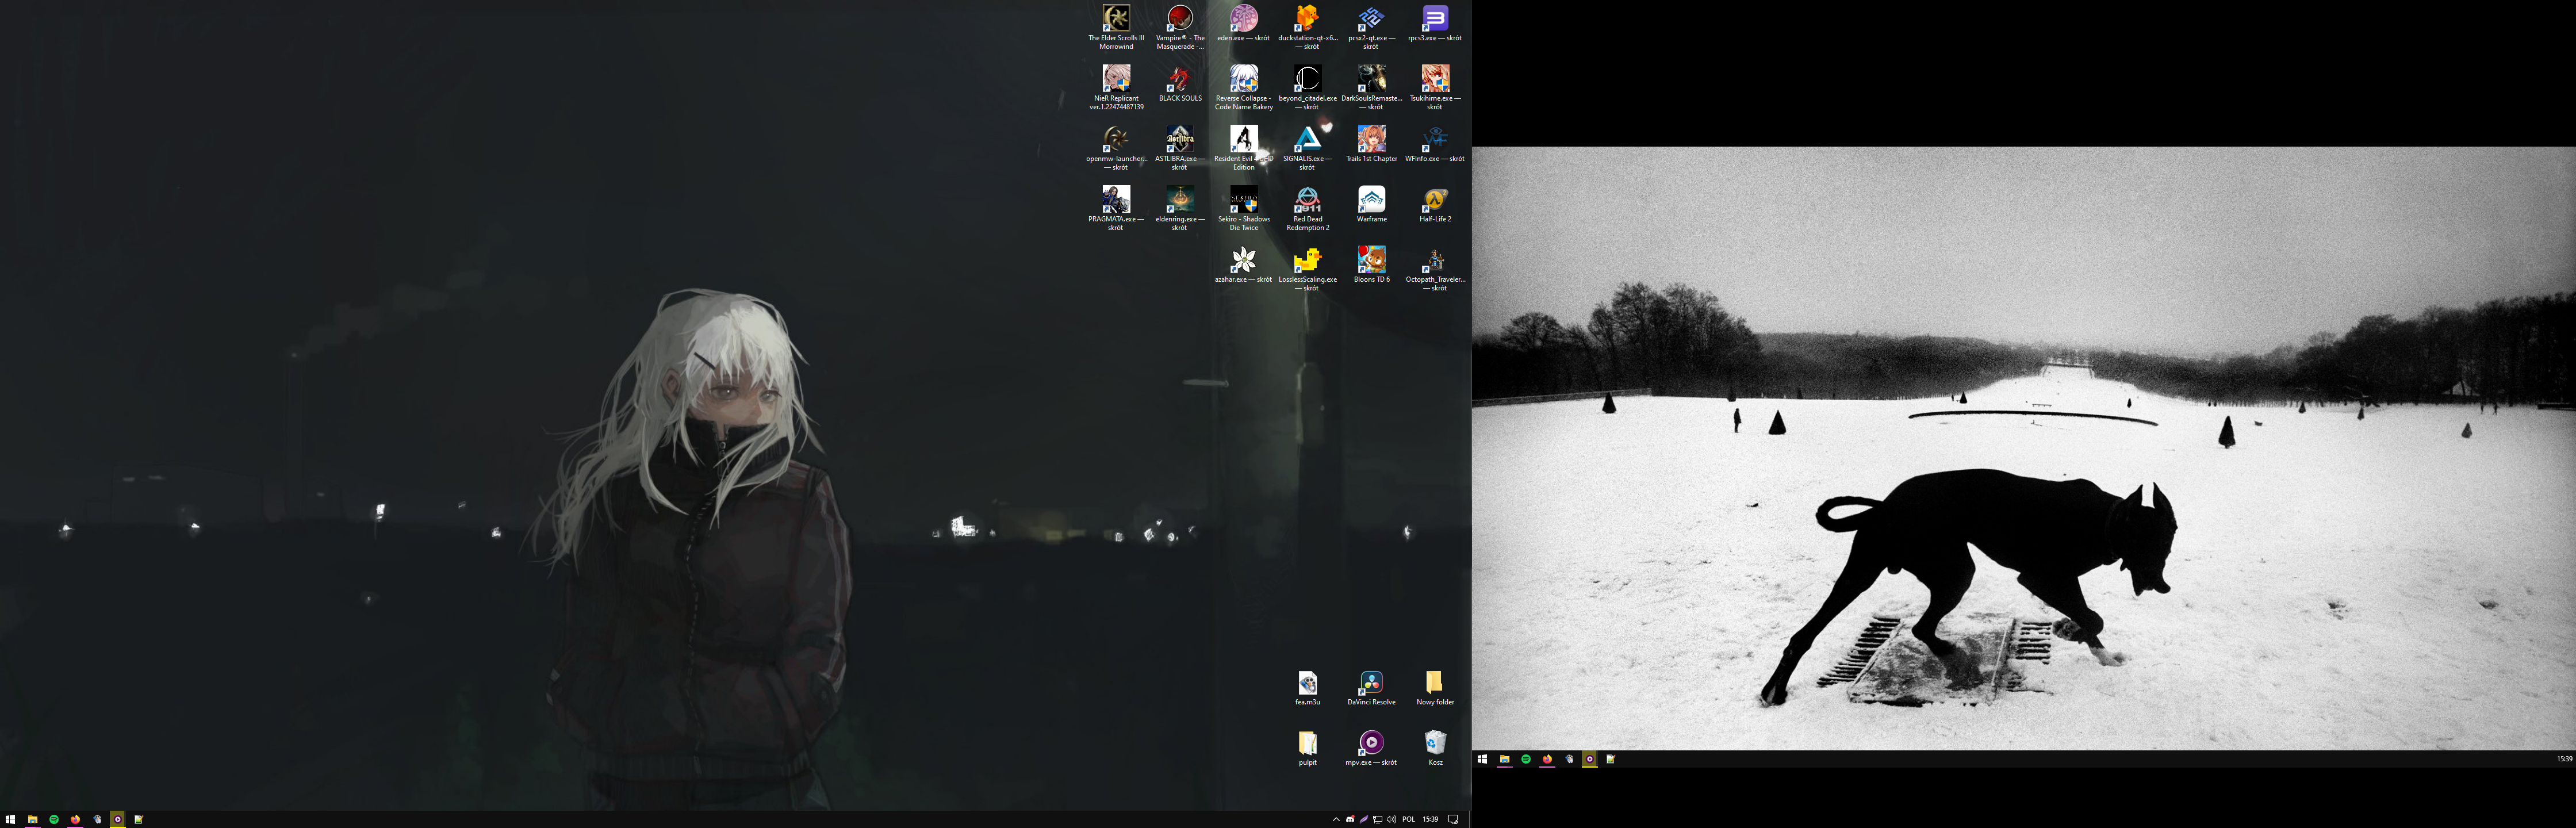Select the Warframe desktop icon
The image size is (2576, 828).
tap(1371, 204)
